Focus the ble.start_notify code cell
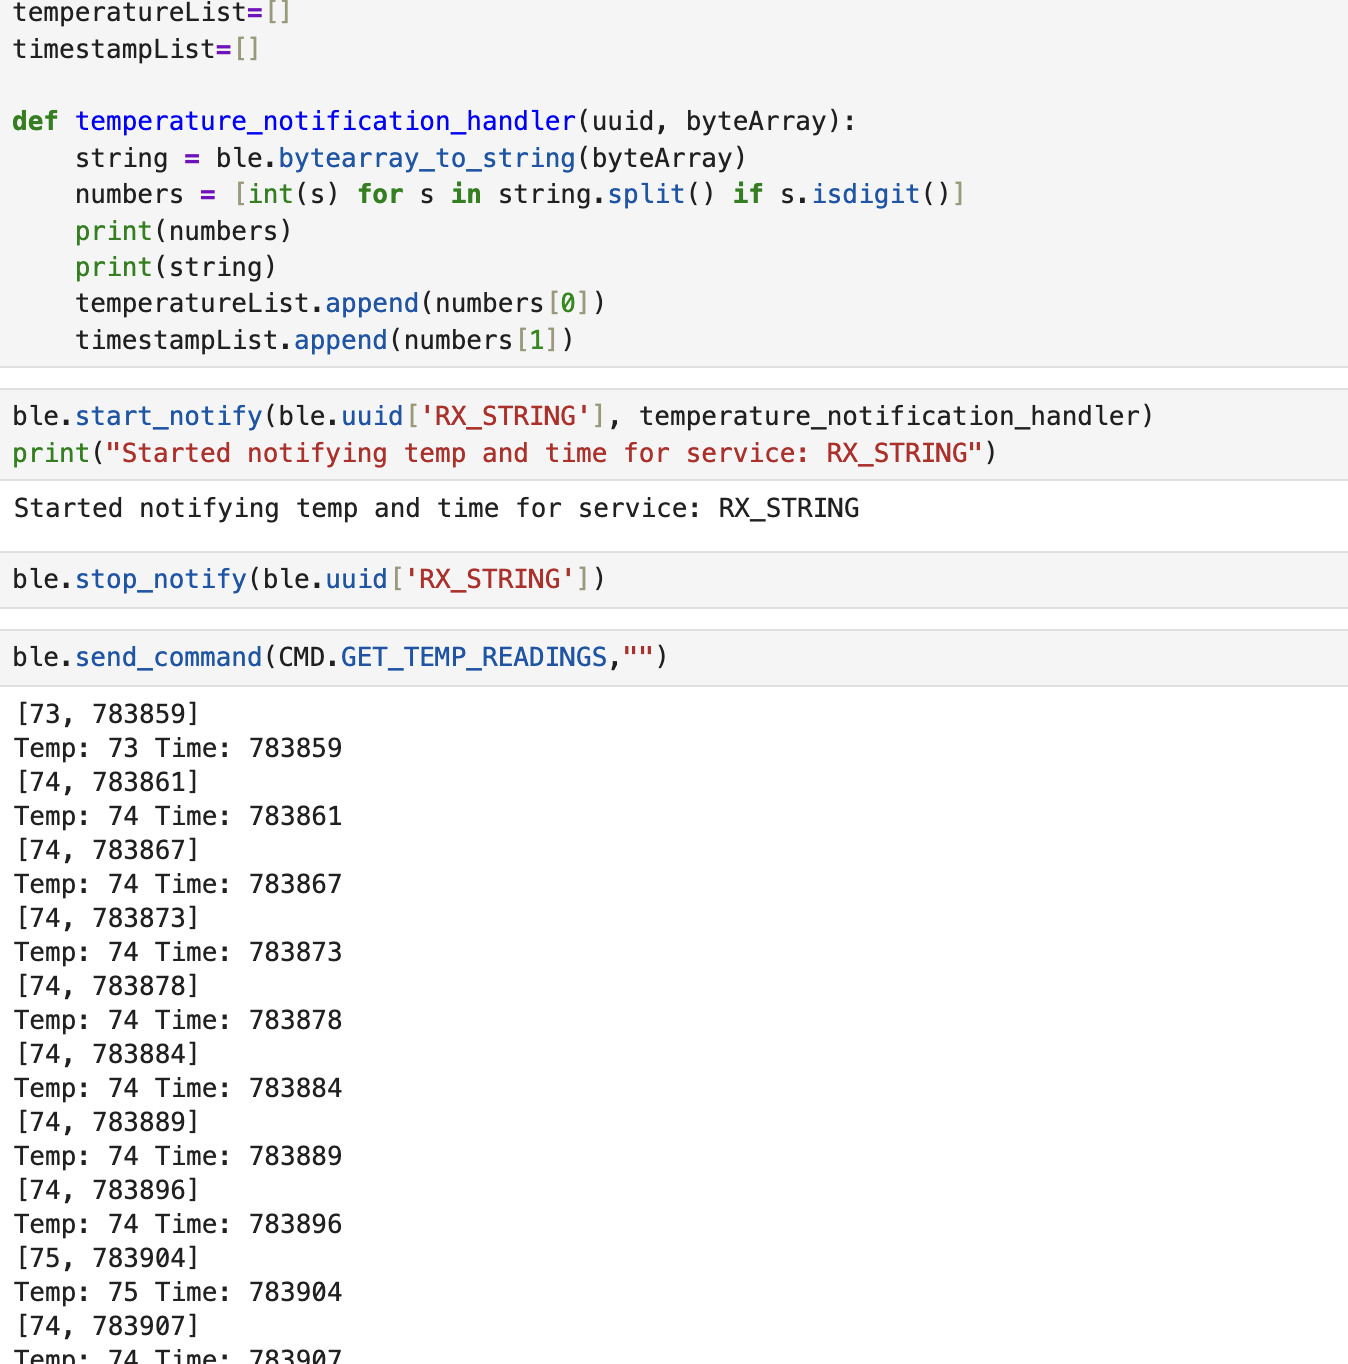 582,416
